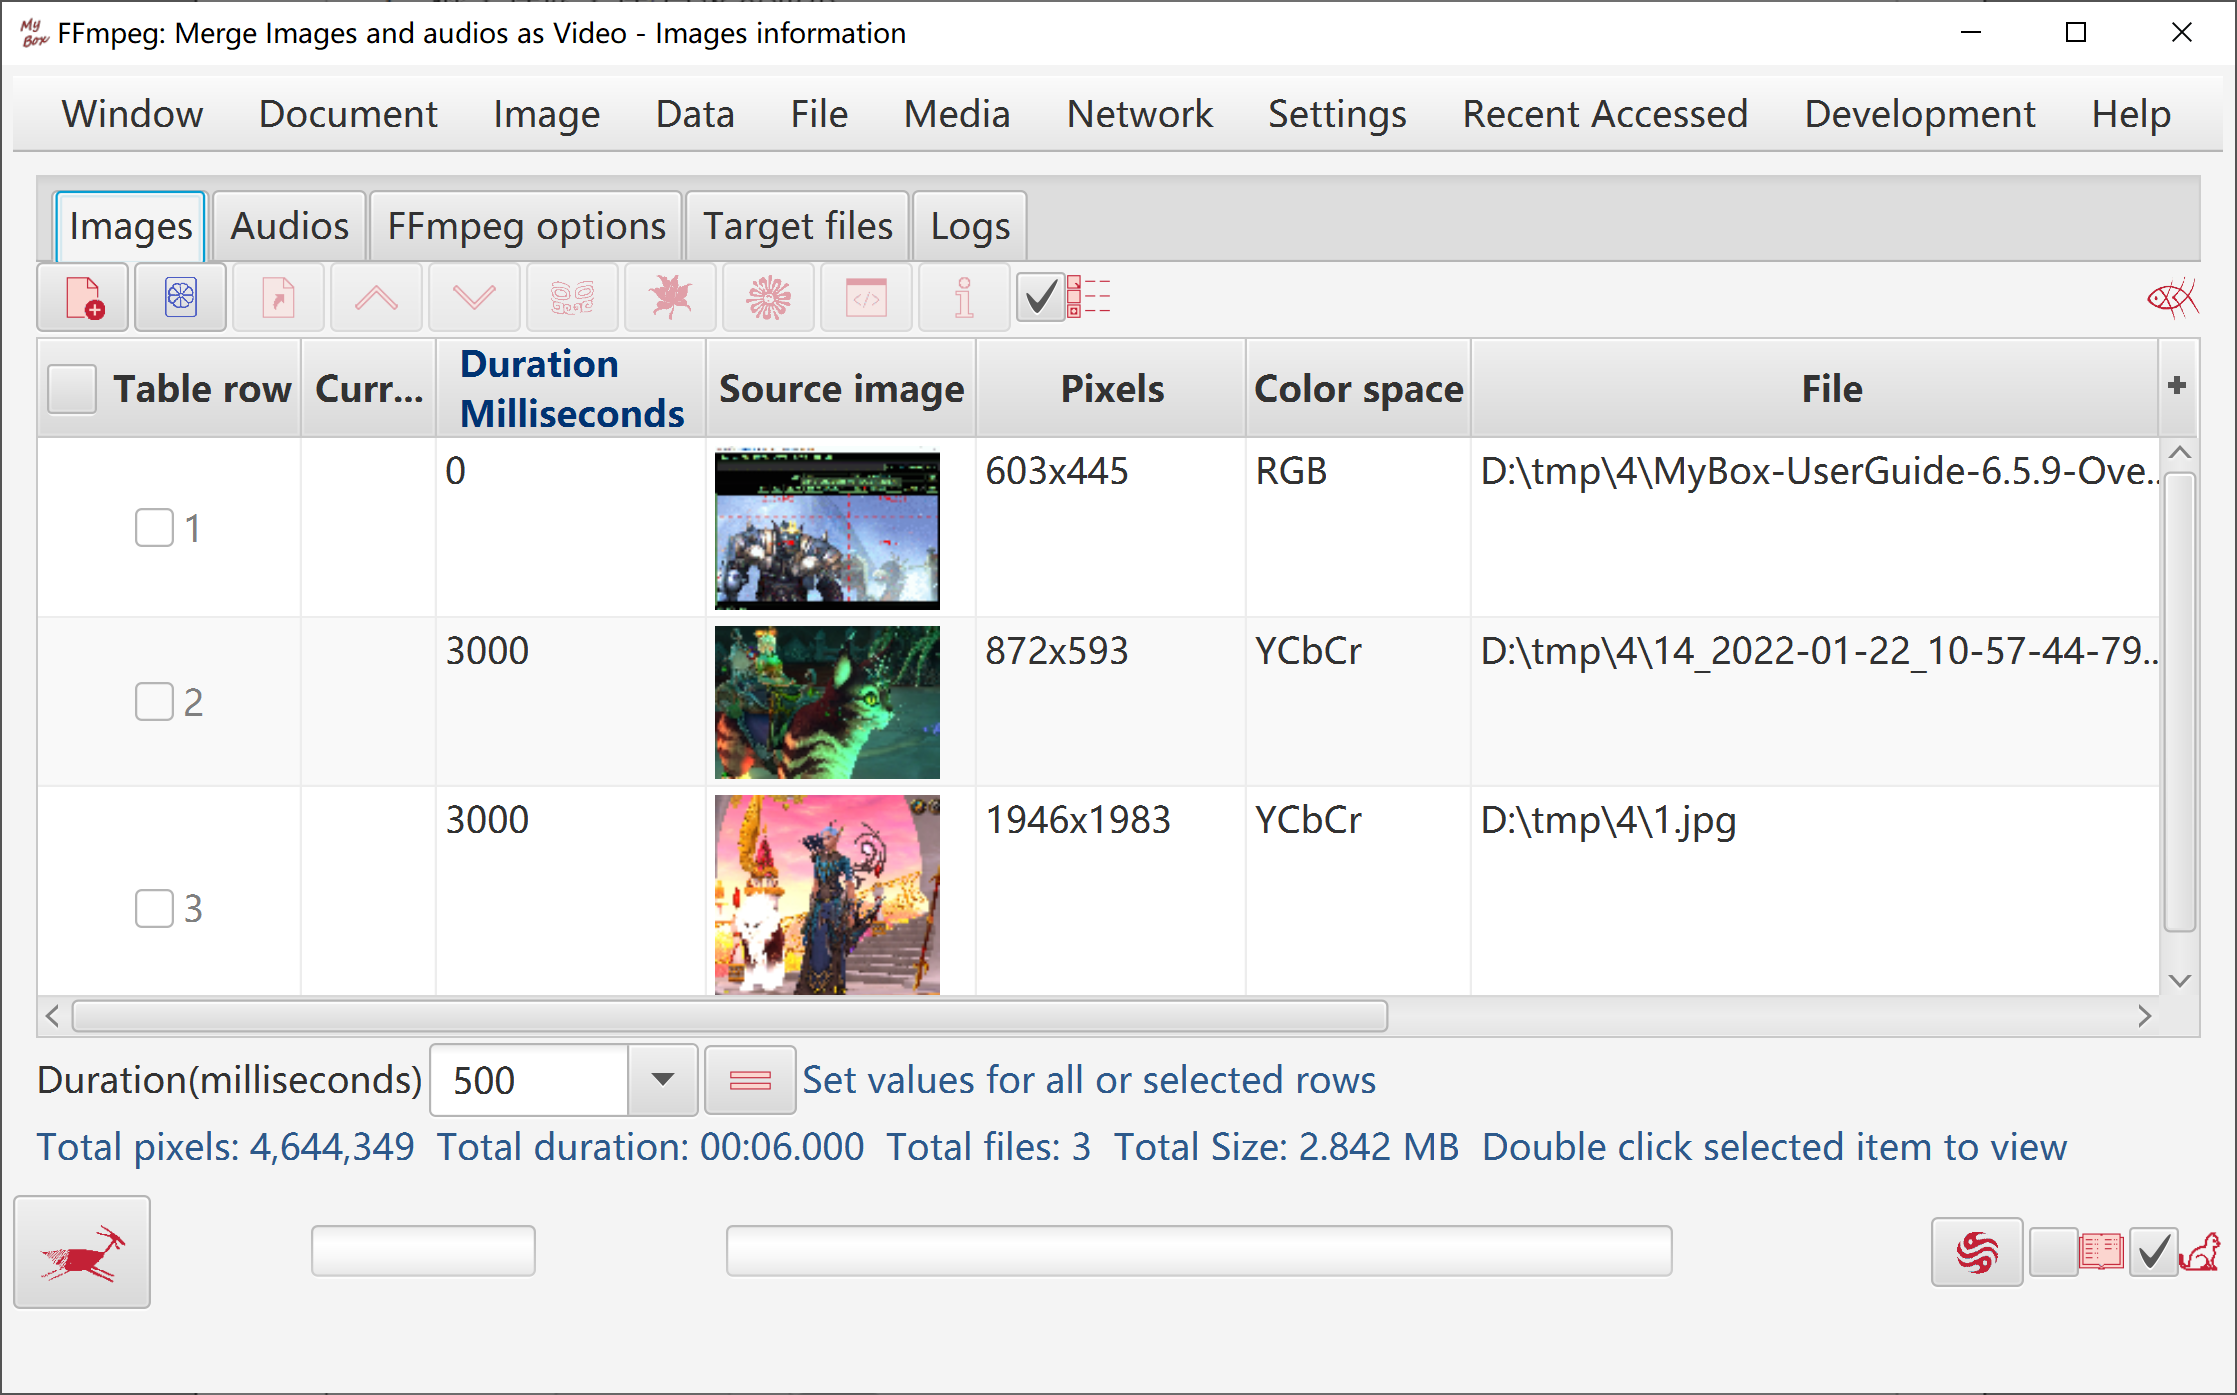The width and height of the screenshot is (2237, 1395).
Task: Click the Source image column header
Action: [841, 388]
